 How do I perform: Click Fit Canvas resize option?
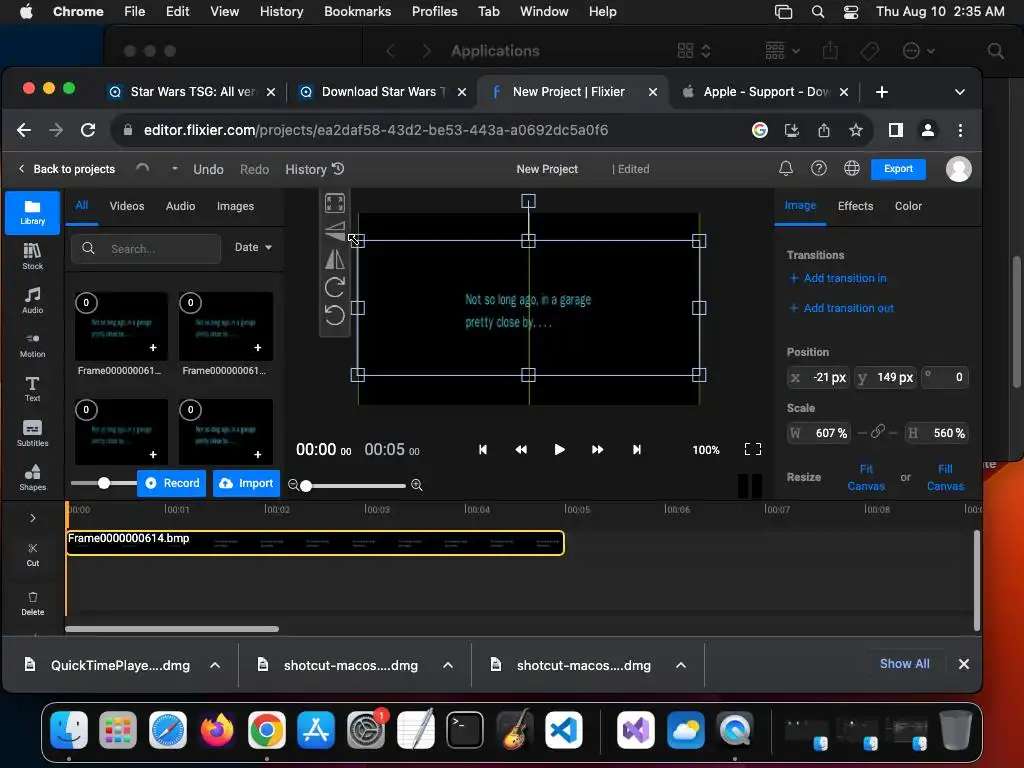(866, 477)
